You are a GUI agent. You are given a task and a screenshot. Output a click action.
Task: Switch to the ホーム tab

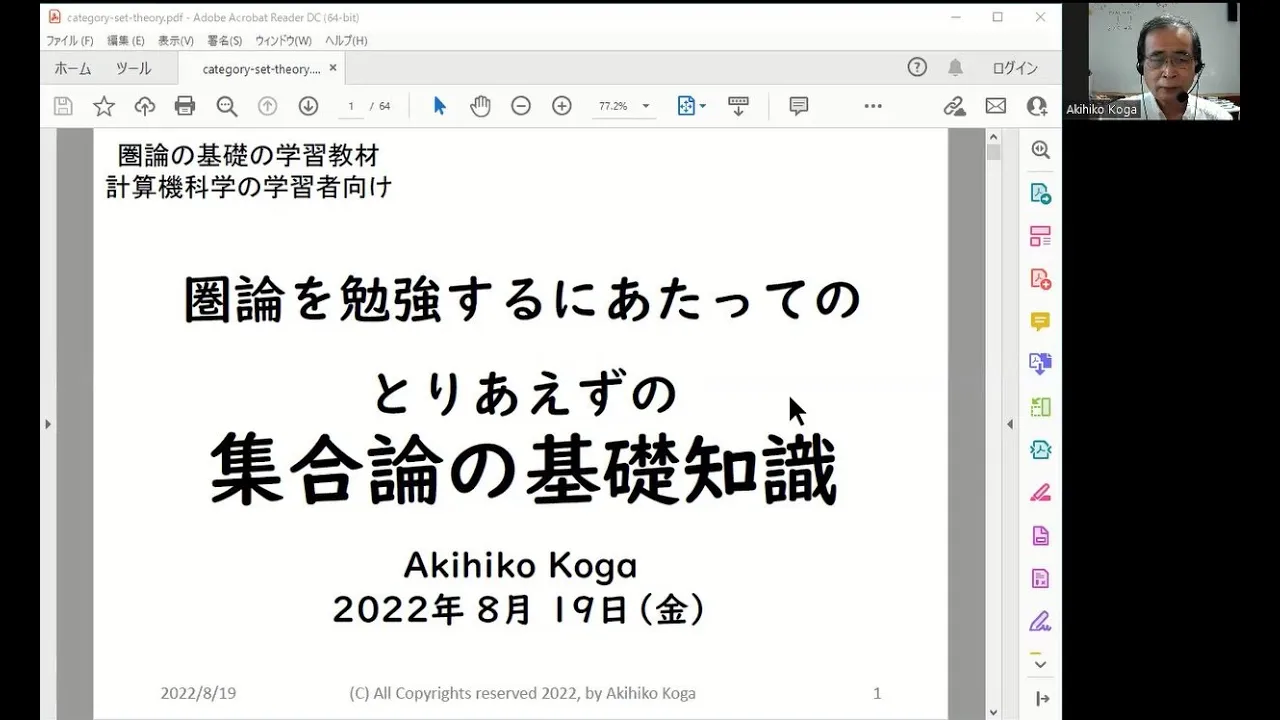(x=73, y=68)
